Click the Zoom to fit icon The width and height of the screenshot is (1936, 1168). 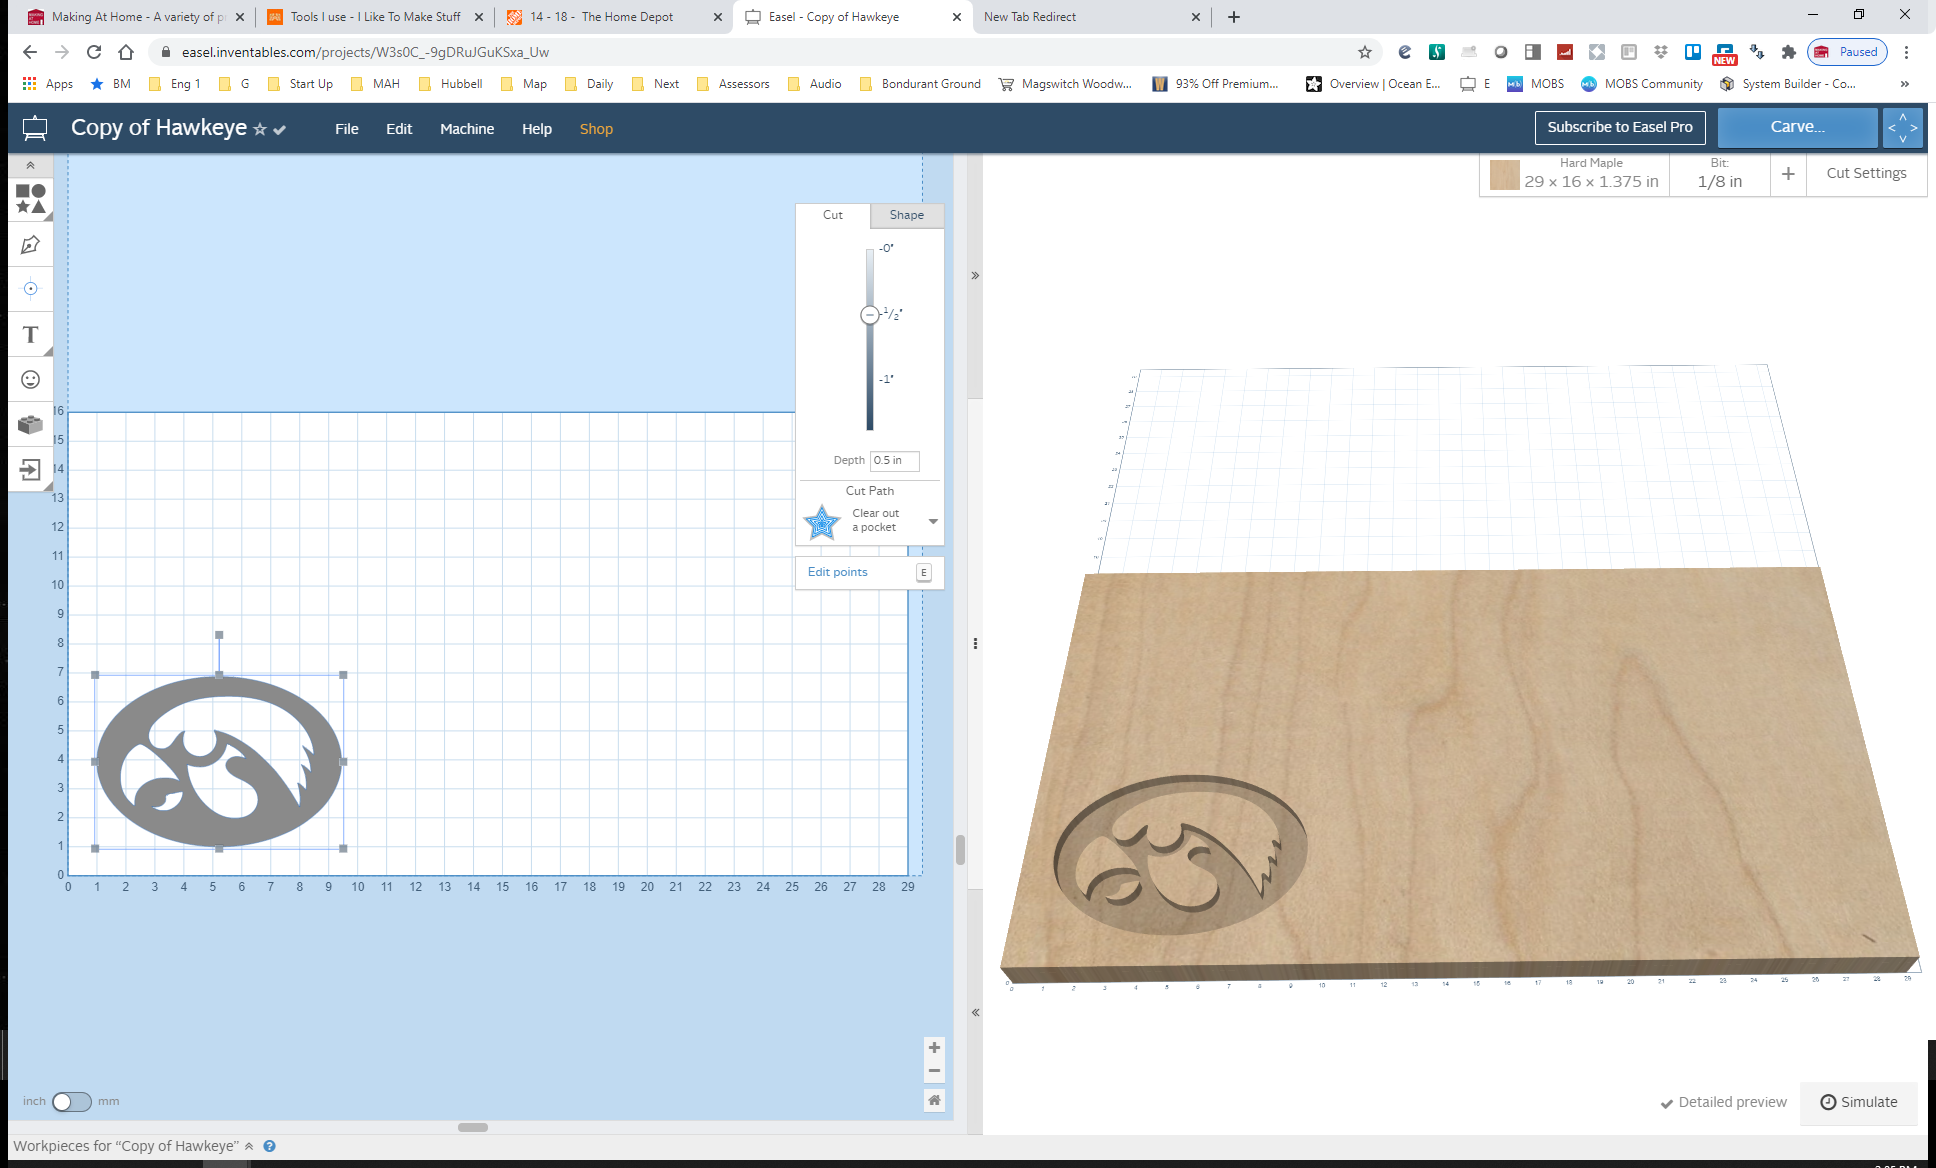pyautogui.click(x=935, y=1099)
